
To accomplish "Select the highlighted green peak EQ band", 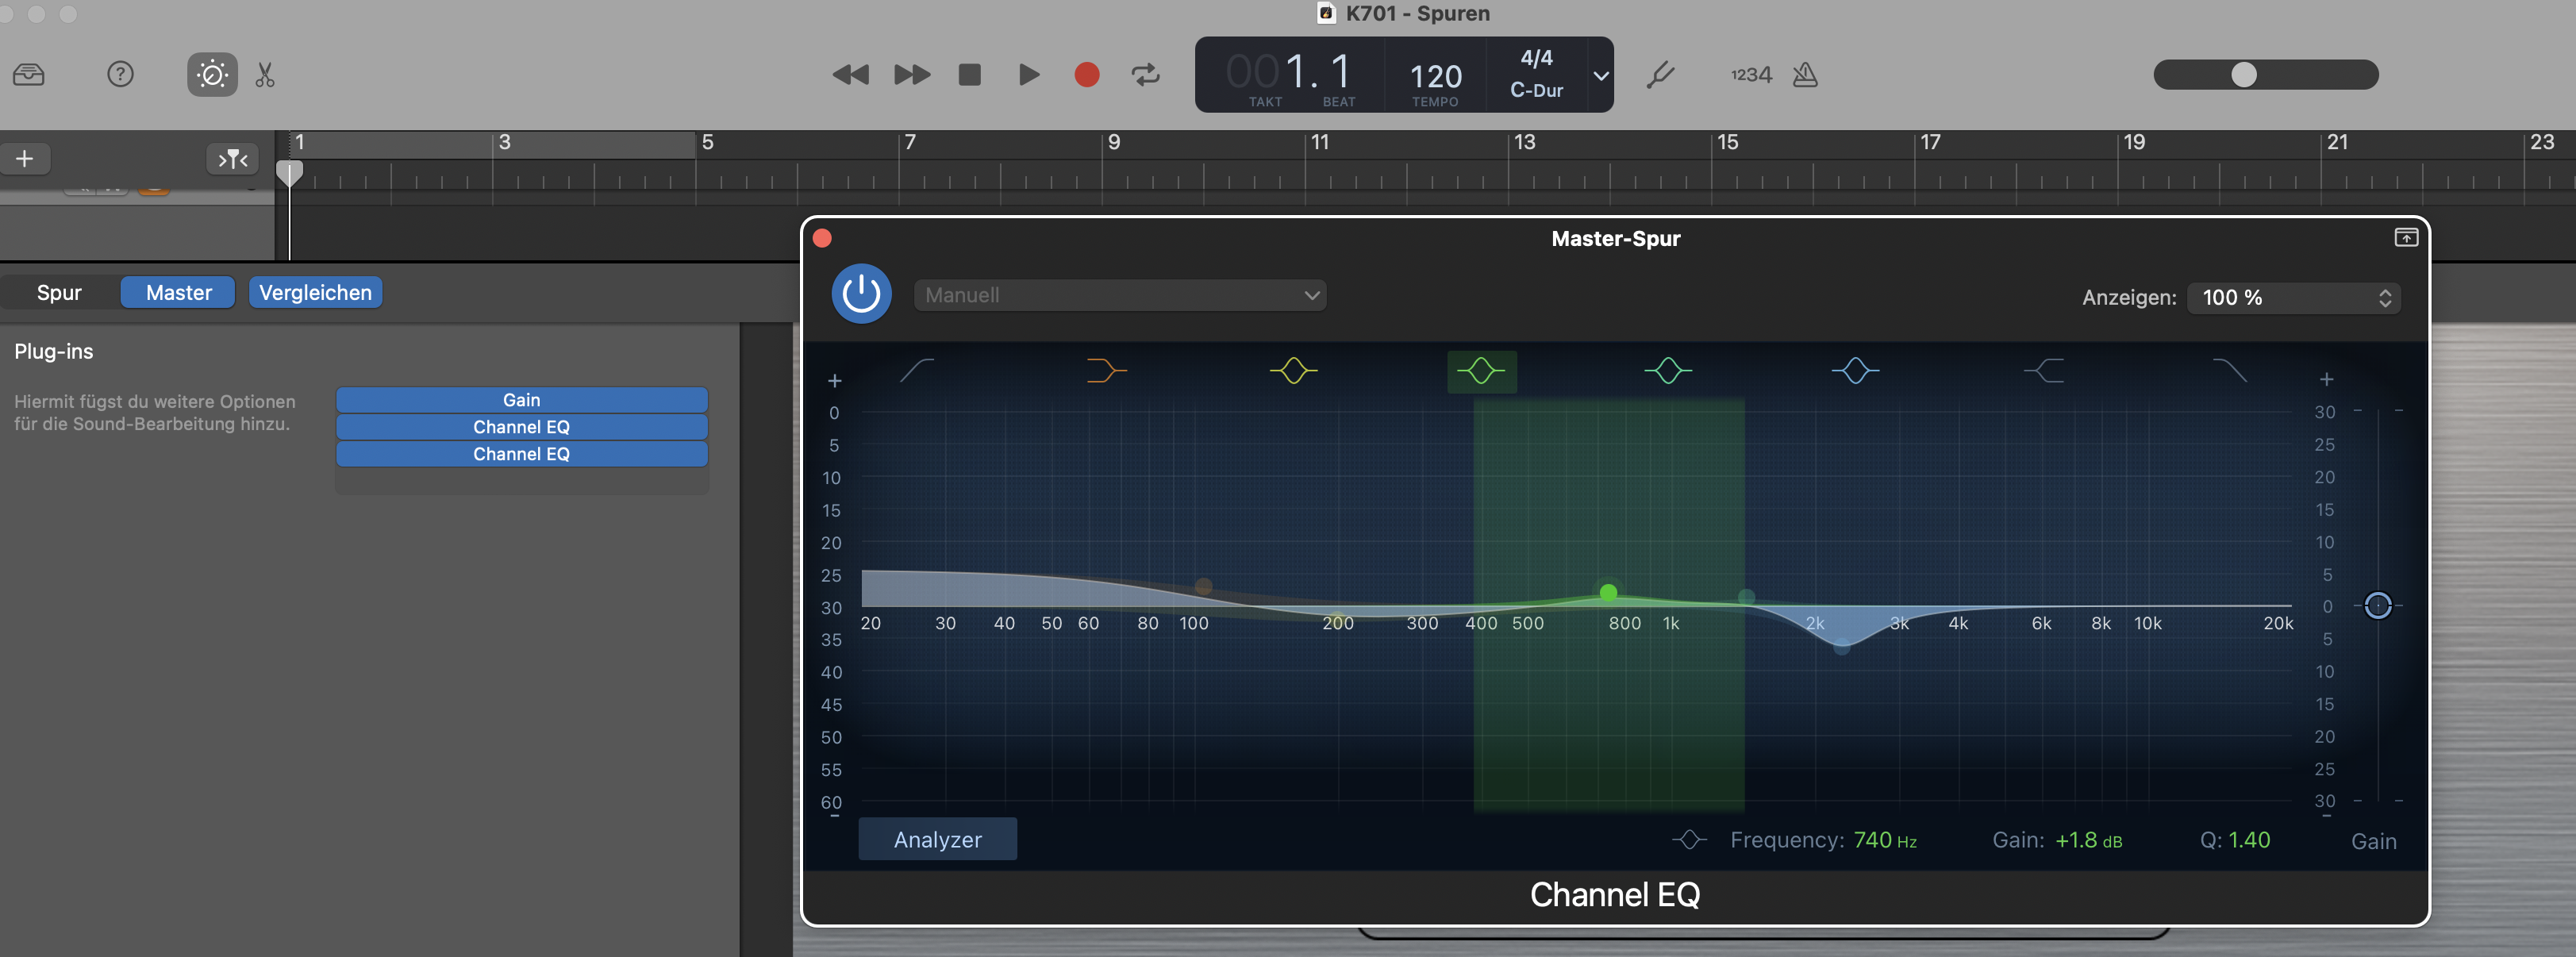I will 1482,370.
